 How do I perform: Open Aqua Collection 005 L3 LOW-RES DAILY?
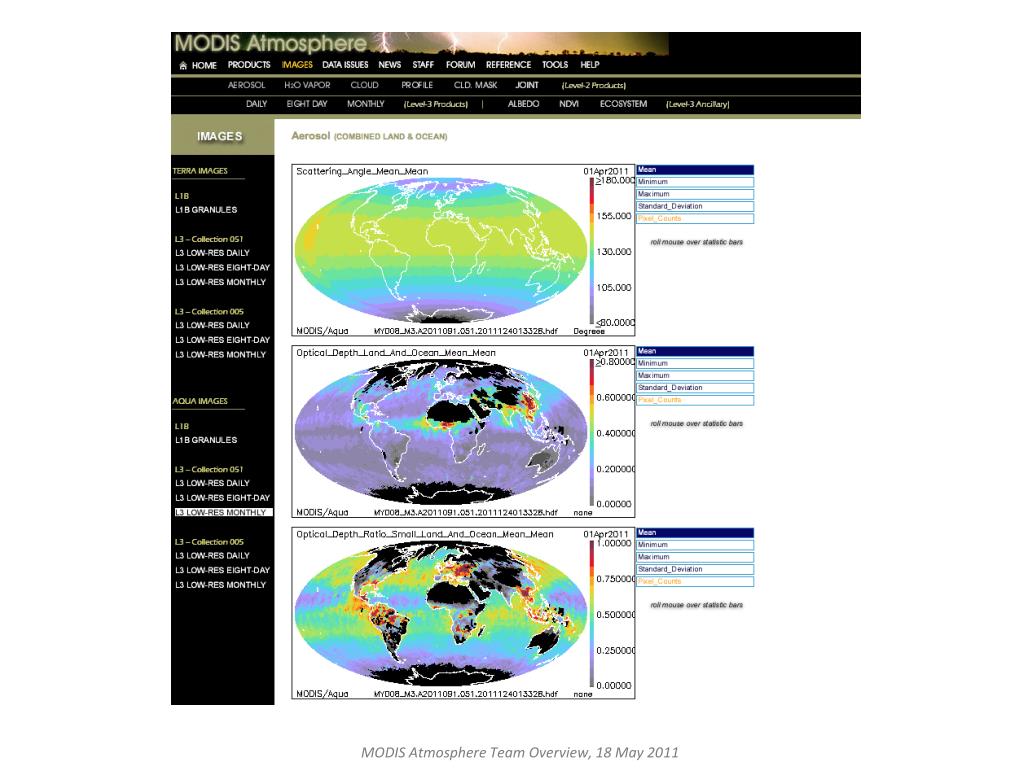pos(212,556)
